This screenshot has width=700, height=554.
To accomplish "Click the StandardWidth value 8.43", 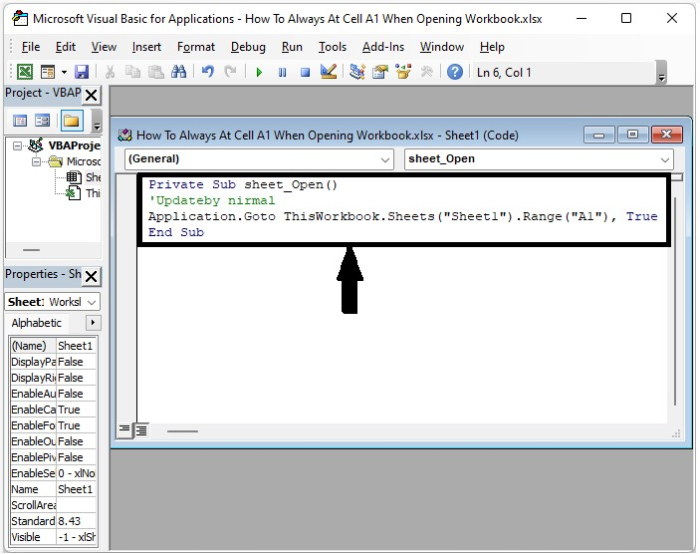I will point(76,521).
